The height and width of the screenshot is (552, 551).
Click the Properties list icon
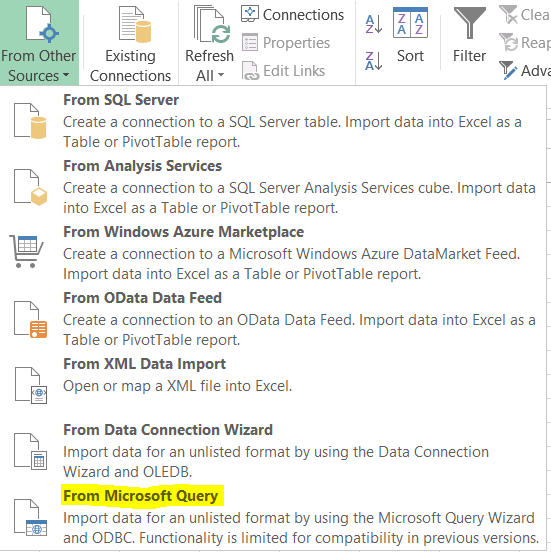(250, 43)
